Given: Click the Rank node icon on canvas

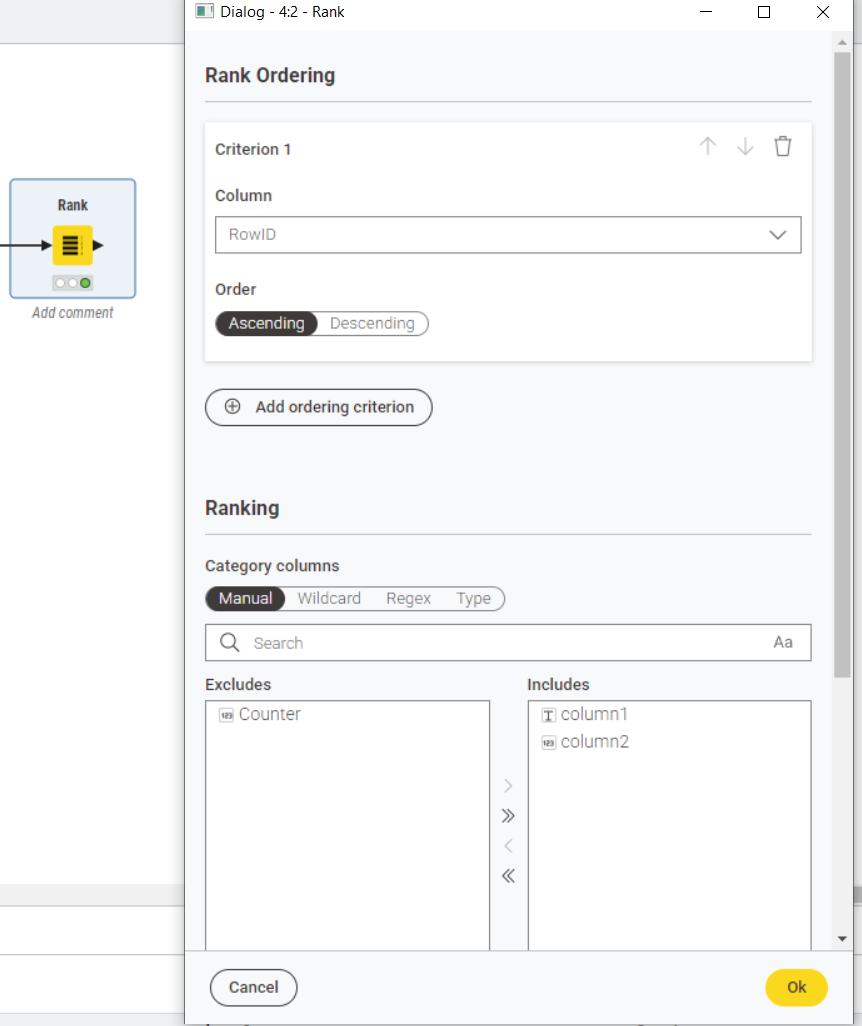Looking at the screenshot, I should pyautogui.click(x=72, y=245).
